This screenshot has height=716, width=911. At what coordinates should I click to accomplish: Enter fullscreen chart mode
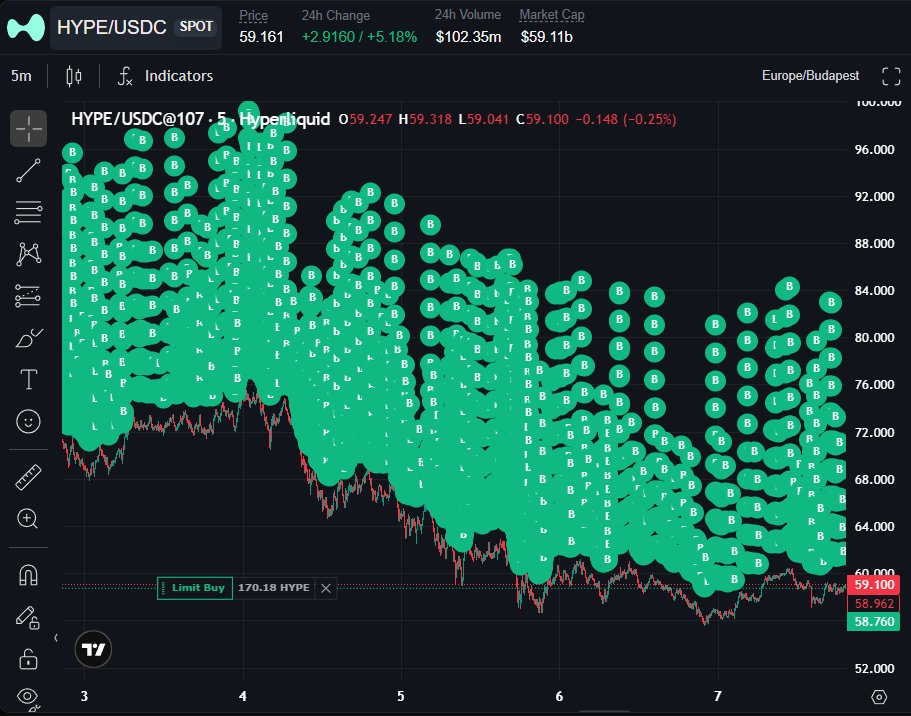(x=891, y=76)
